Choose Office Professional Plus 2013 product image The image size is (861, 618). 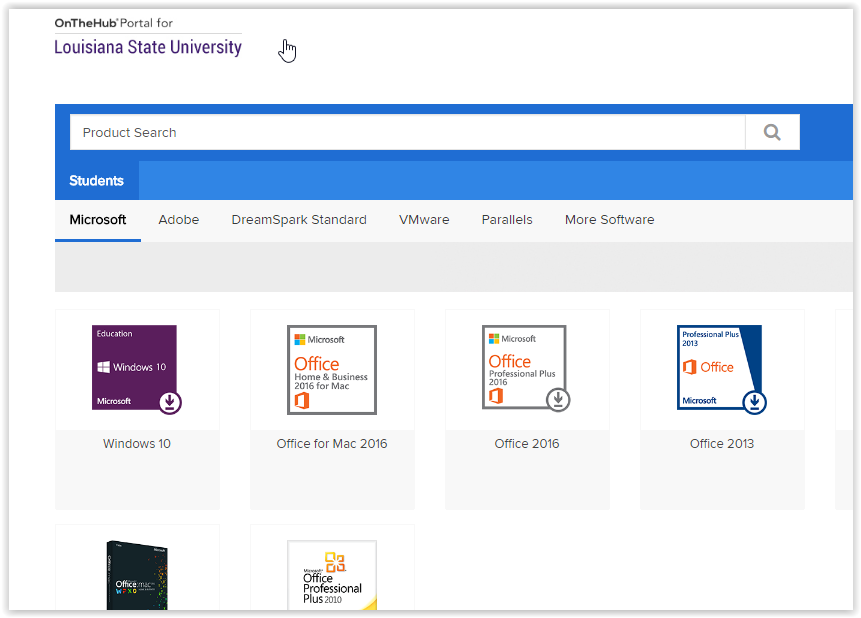click(720, 367)
